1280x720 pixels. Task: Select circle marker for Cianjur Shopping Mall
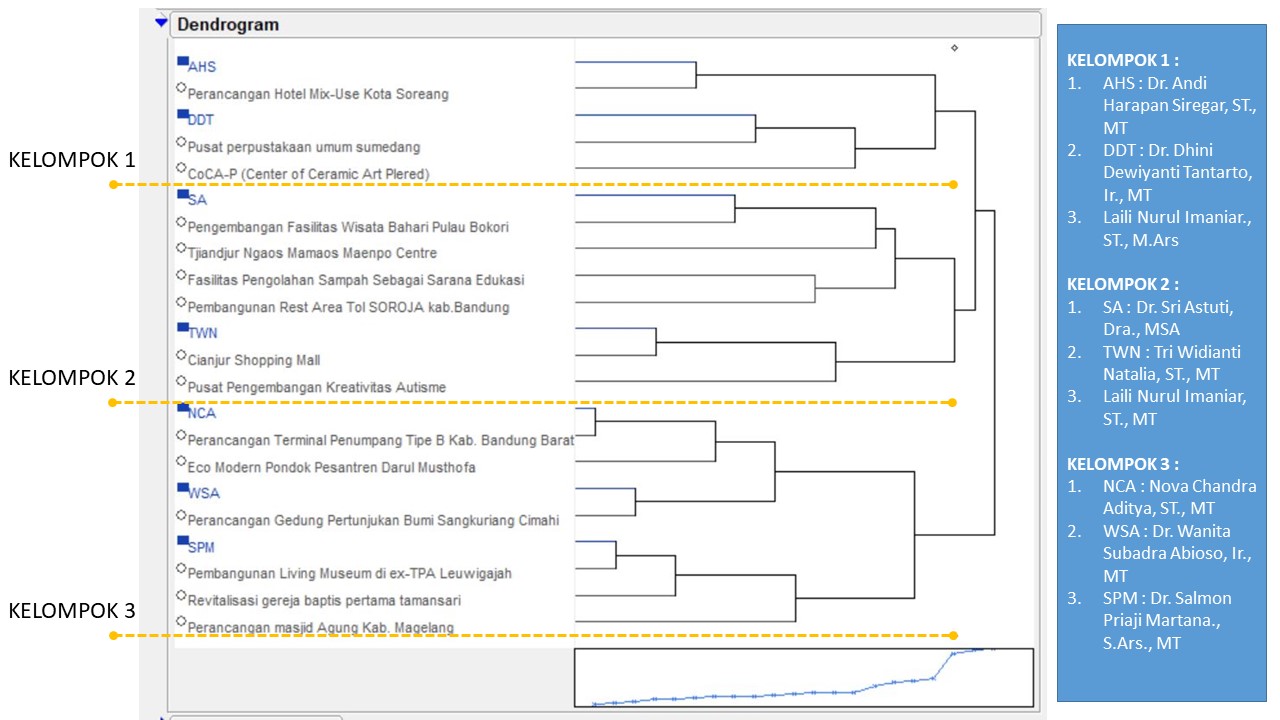point(181,355)
